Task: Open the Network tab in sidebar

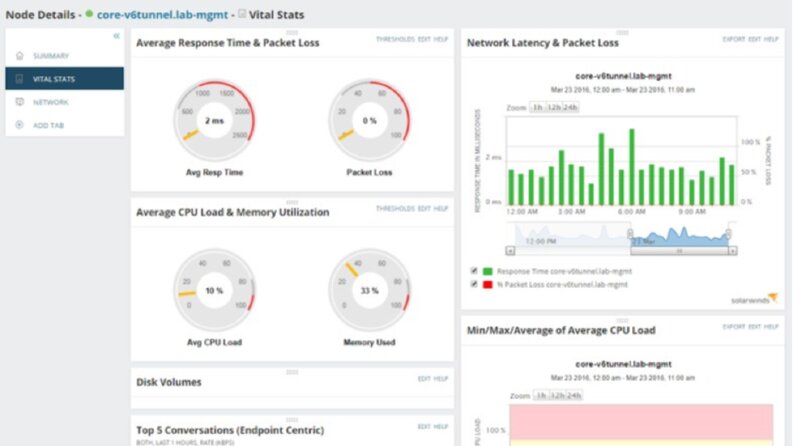Action: tap(51, 102)
